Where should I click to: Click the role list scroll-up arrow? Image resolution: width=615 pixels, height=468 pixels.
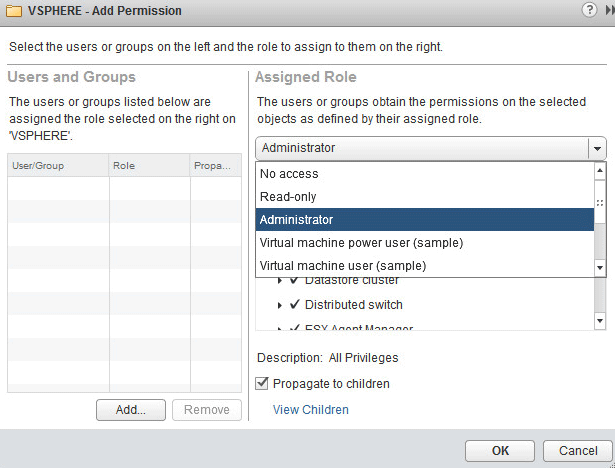[600, 171]
